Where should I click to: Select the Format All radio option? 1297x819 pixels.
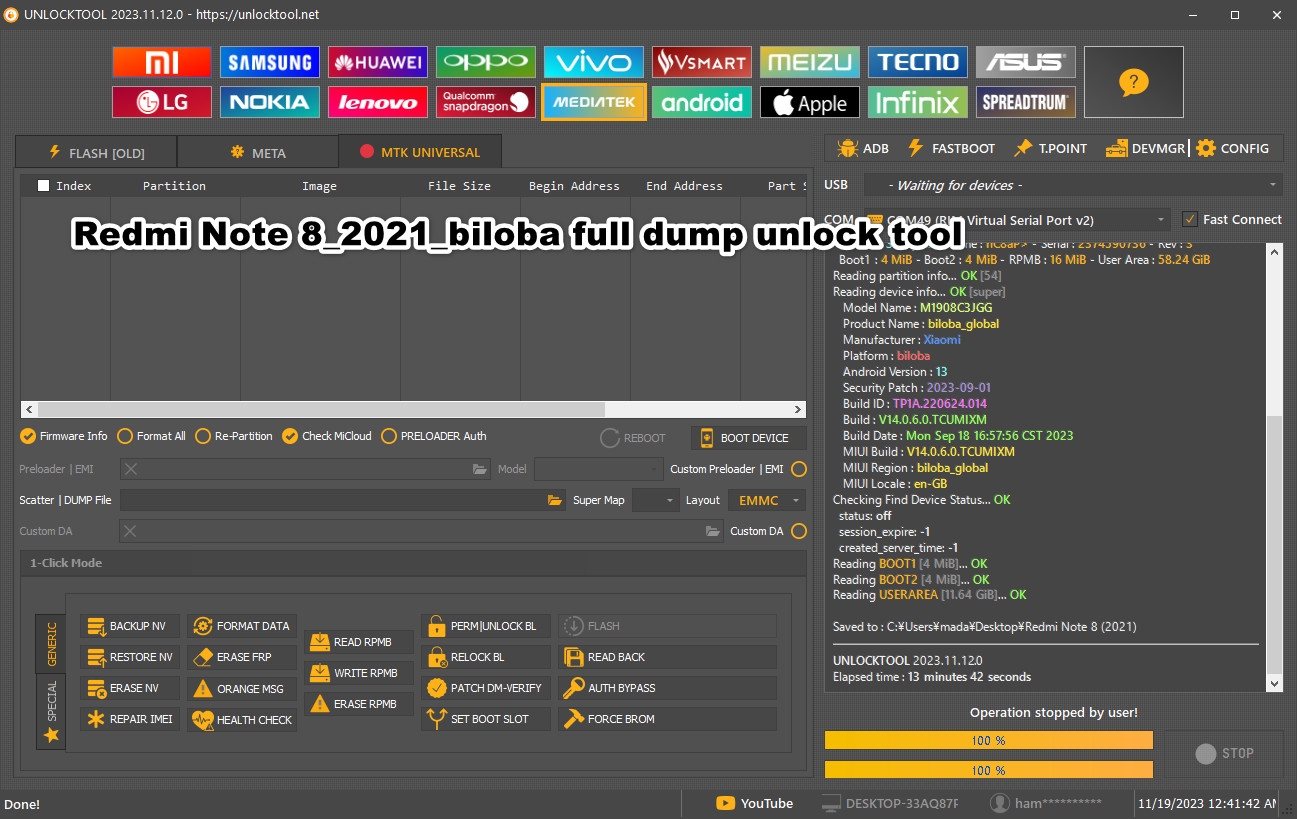tap(125, 436)
